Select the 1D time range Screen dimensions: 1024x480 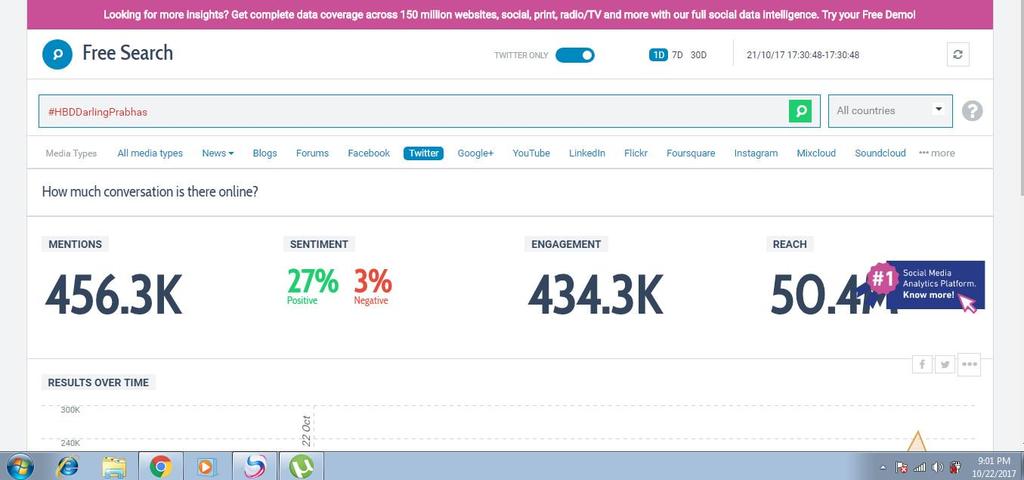(658, 55)
